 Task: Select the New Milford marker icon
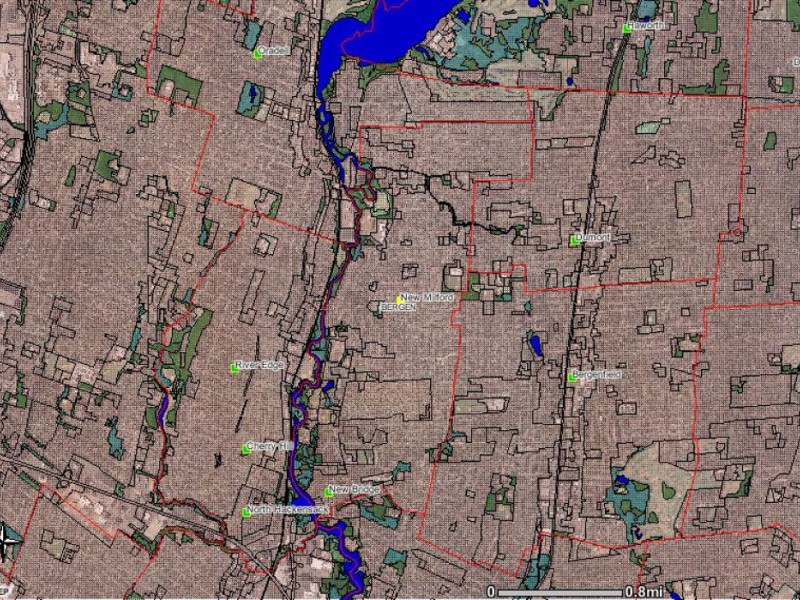tap(397, 297)
